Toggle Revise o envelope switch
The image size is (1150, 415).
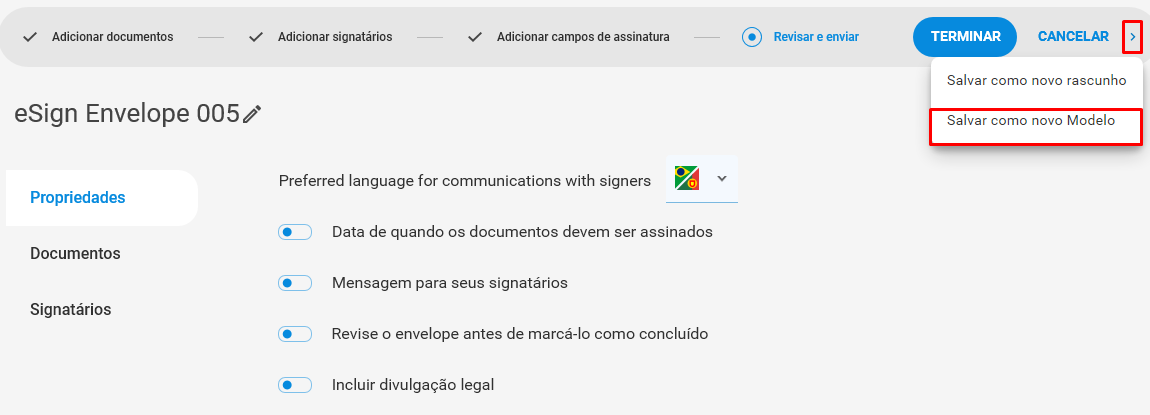(x=295, y=334)
